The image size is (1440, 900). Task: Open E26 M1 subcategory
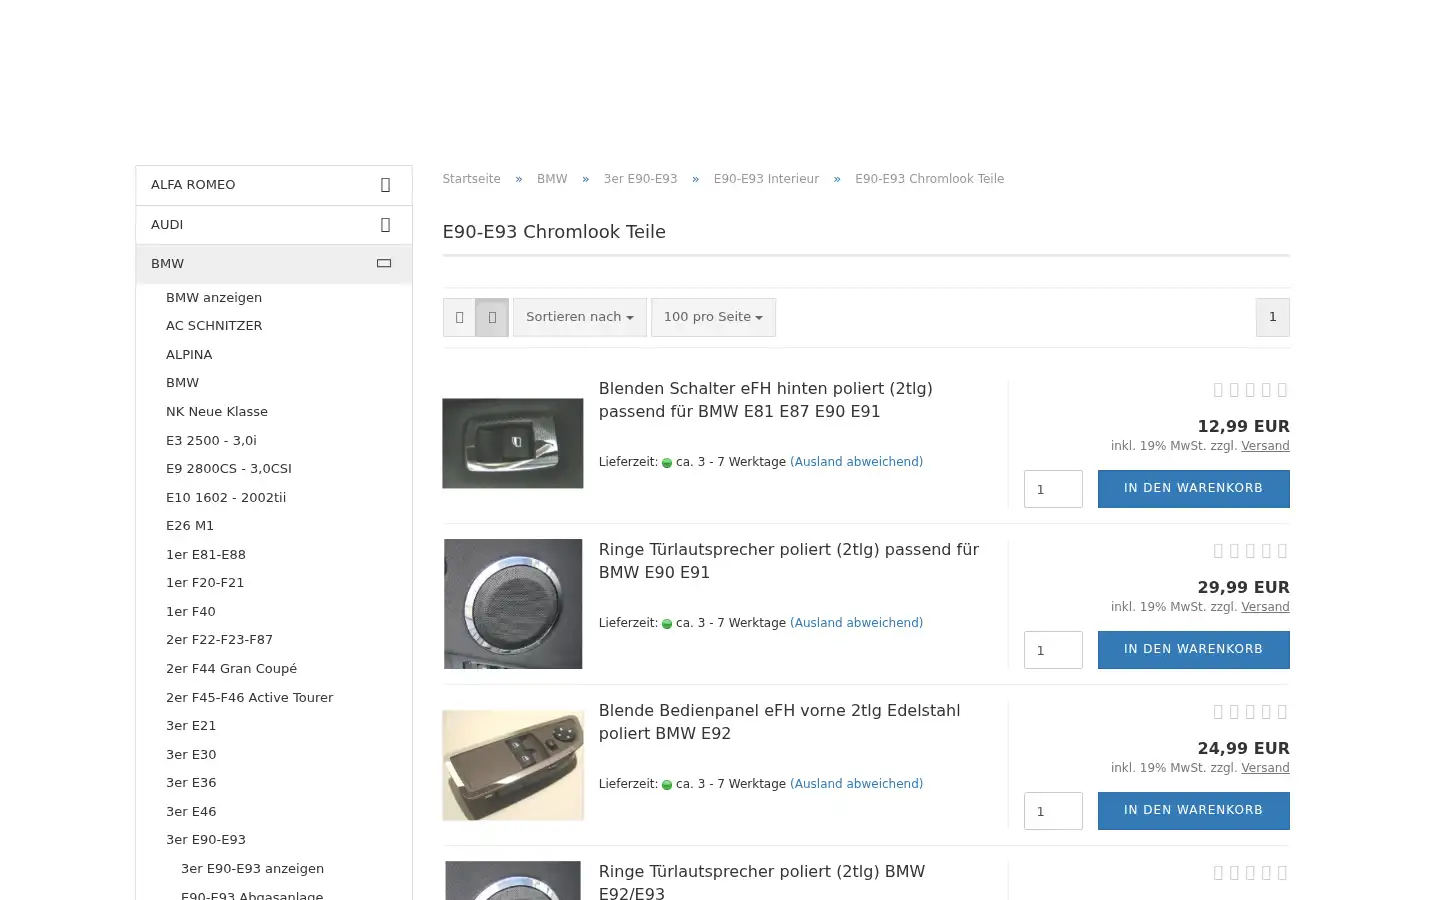coord(190,526)
